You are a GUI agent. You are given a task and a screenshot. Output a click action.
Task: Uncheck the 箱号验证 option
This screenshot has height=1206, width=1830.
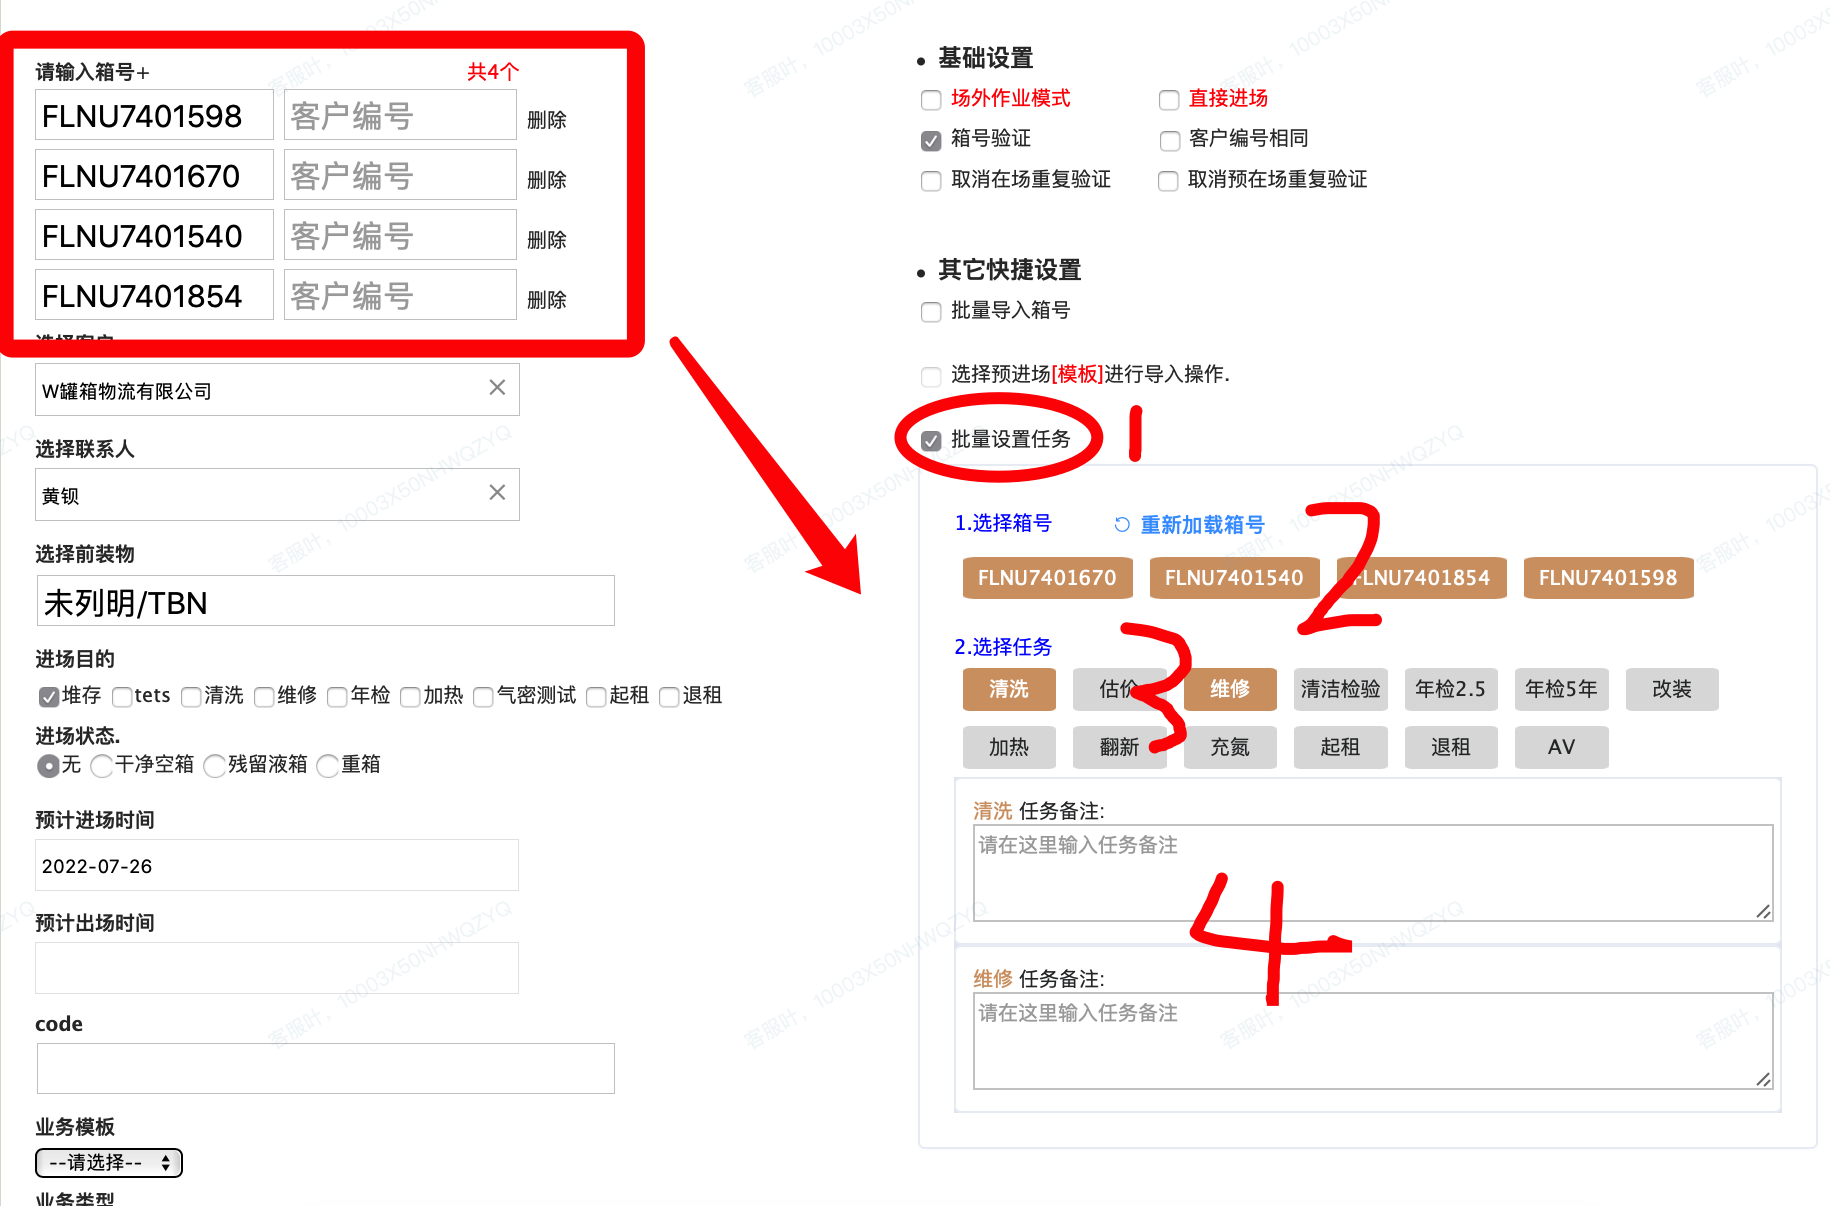click(931, 140)
